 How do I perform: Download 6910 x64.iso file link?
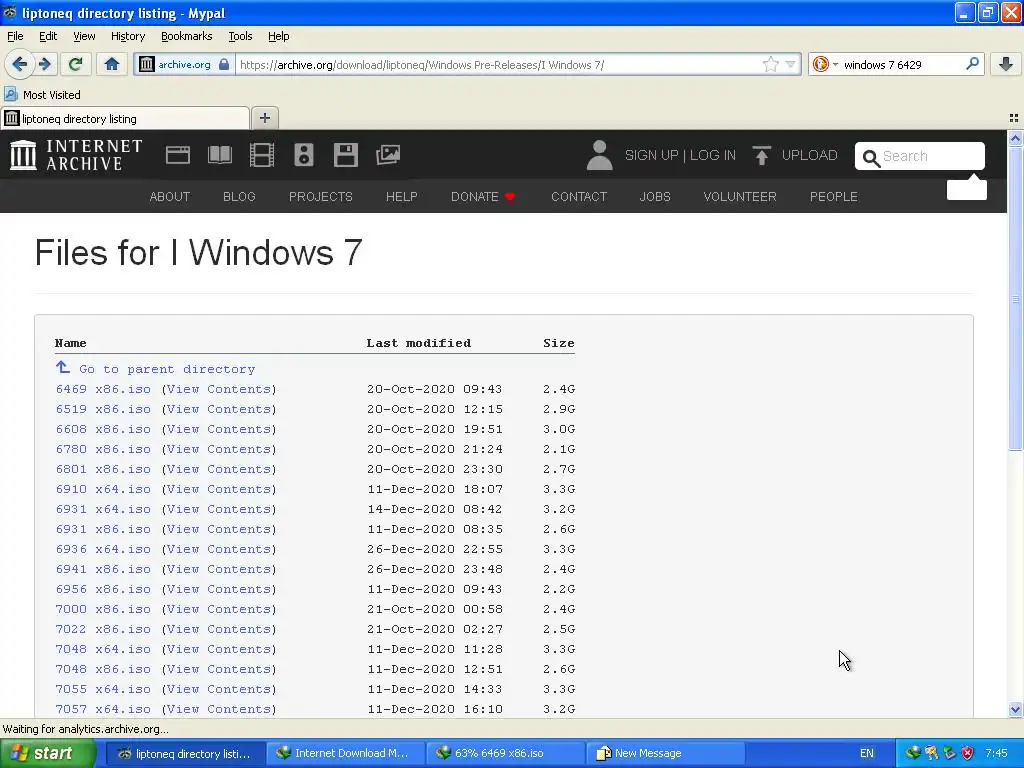(x=103, y=489)
